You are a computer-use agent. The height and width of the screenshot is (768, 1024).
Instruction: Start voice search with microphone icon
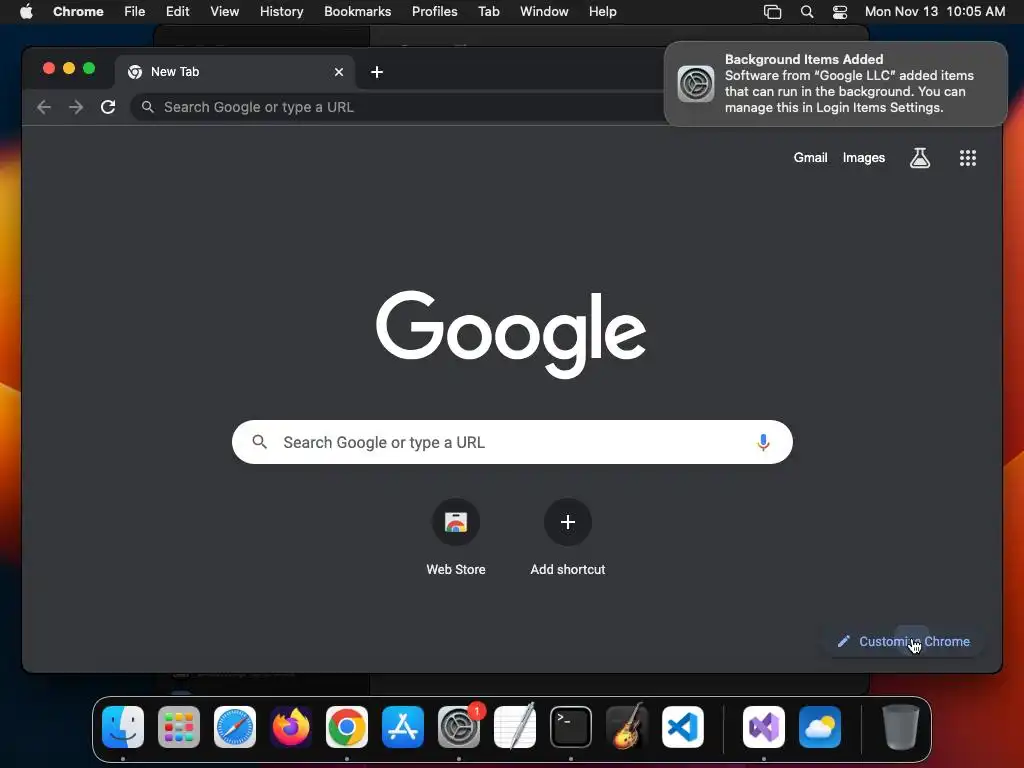[x=763, y=442]
